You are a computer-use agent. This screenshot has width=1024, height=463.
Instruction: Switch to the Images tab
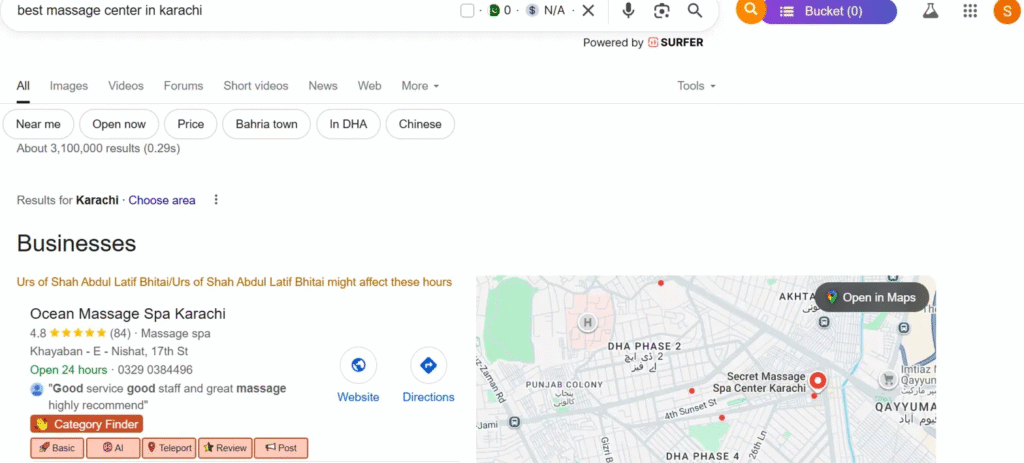tap(69, 86)
